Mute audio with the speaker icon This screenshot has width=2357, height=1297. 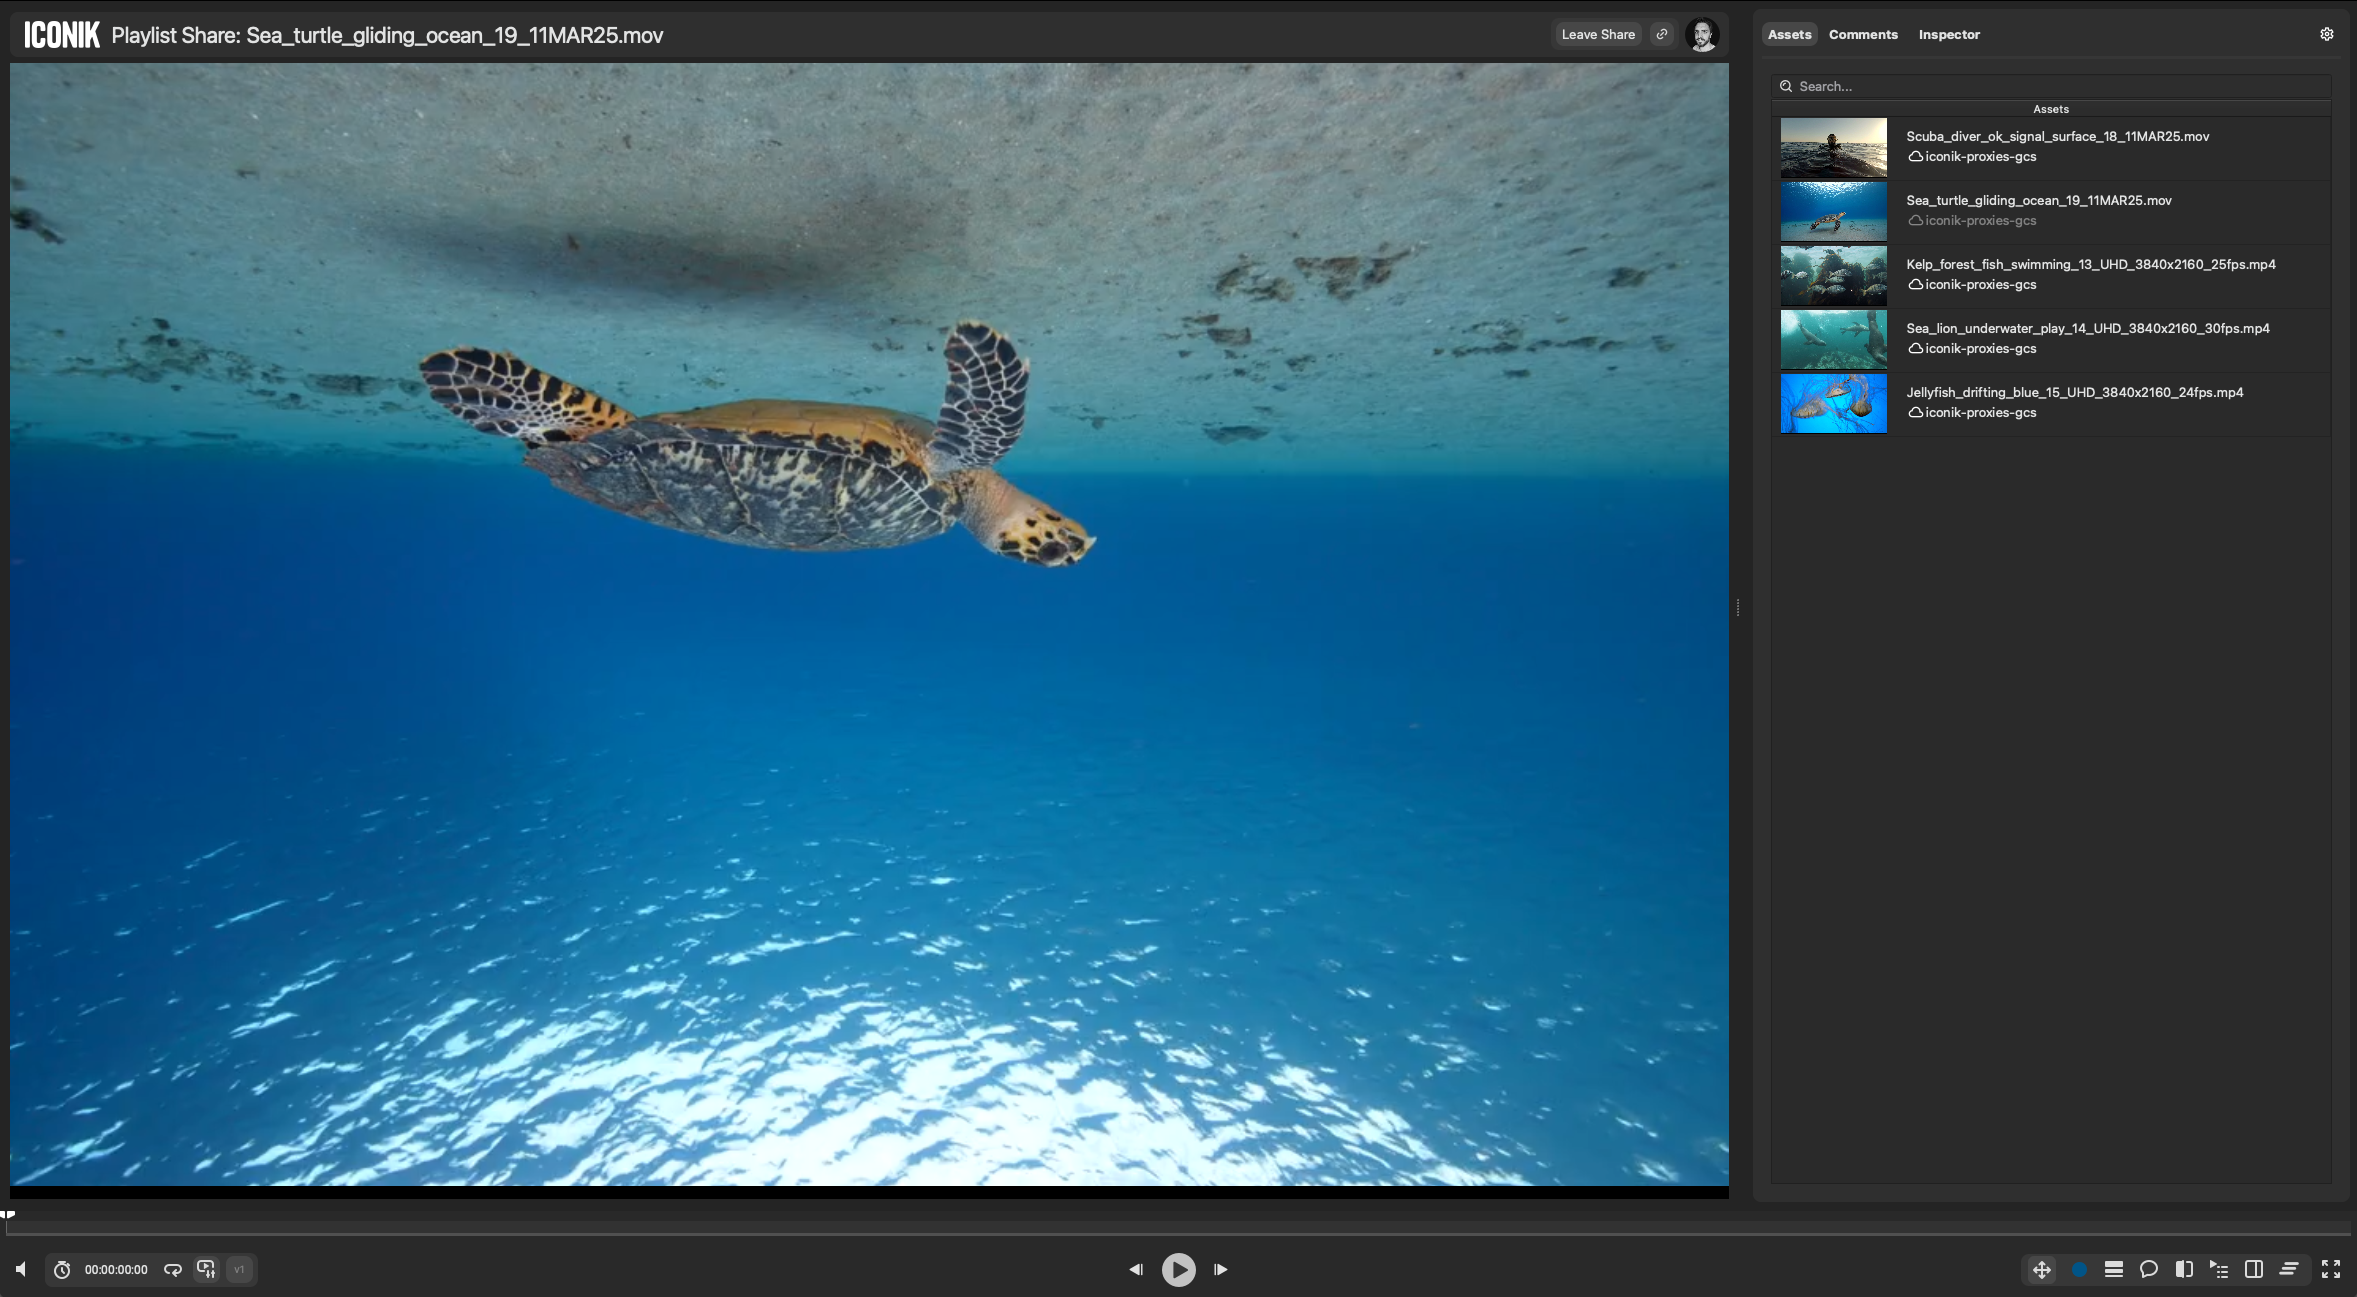point(21,1269)
